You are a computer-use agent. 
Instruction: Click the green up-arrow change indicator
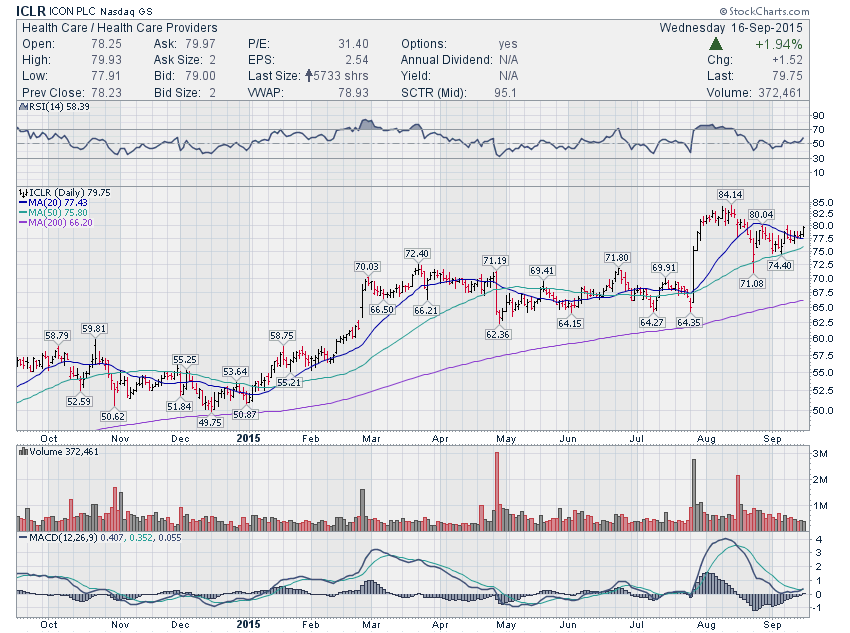[716, 44]
